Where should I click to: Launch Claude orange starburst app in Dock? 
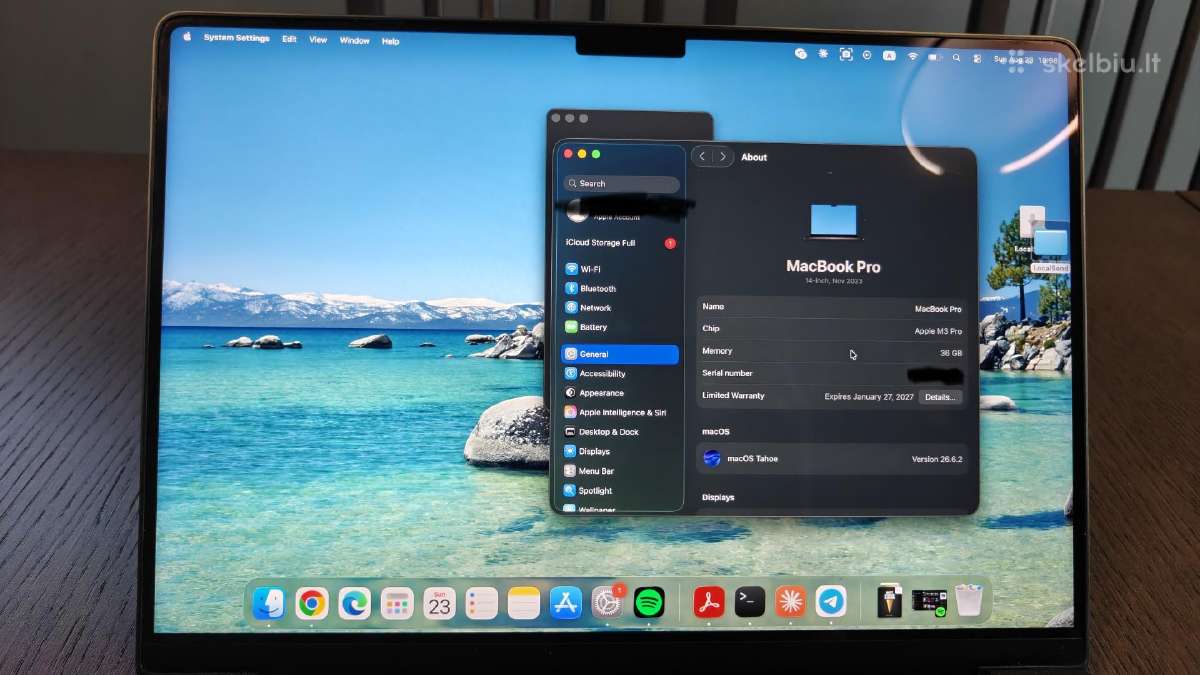pyautogui.click(x=790, y=601)
